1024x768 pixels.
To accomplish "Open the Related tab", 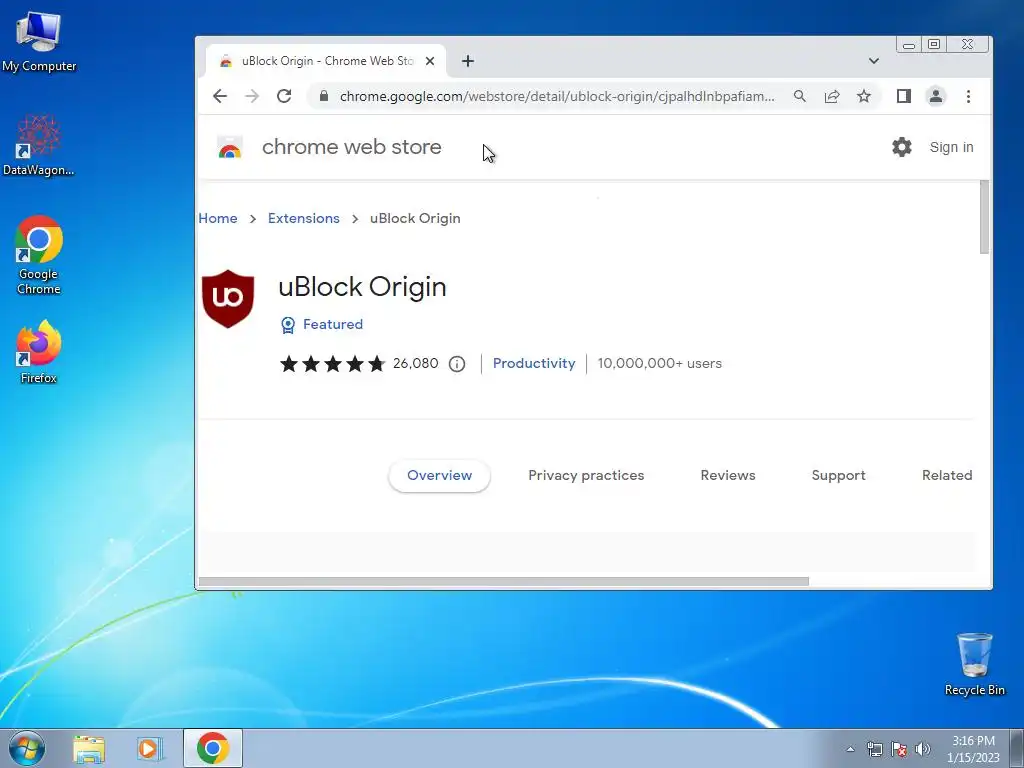I will pos(947,475).
